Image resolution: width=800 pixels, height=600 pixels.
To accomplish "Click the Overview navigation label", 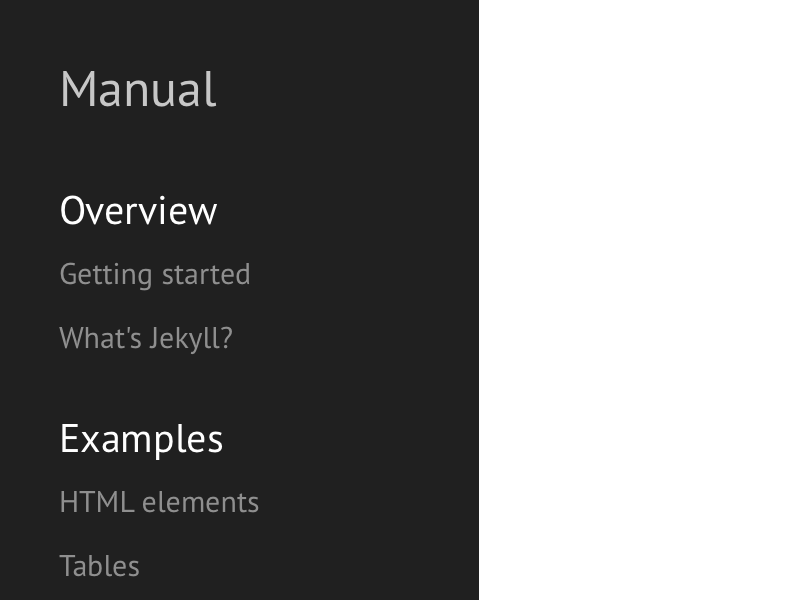I will click(138, 210).
